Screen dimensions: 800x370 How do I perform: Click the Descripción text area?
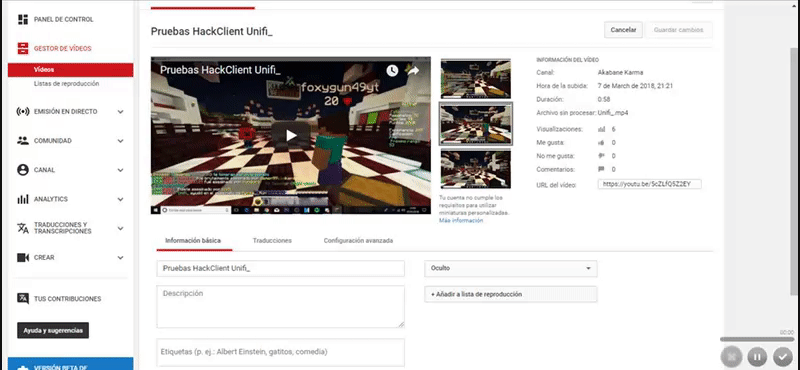click(x=281, y=306)
